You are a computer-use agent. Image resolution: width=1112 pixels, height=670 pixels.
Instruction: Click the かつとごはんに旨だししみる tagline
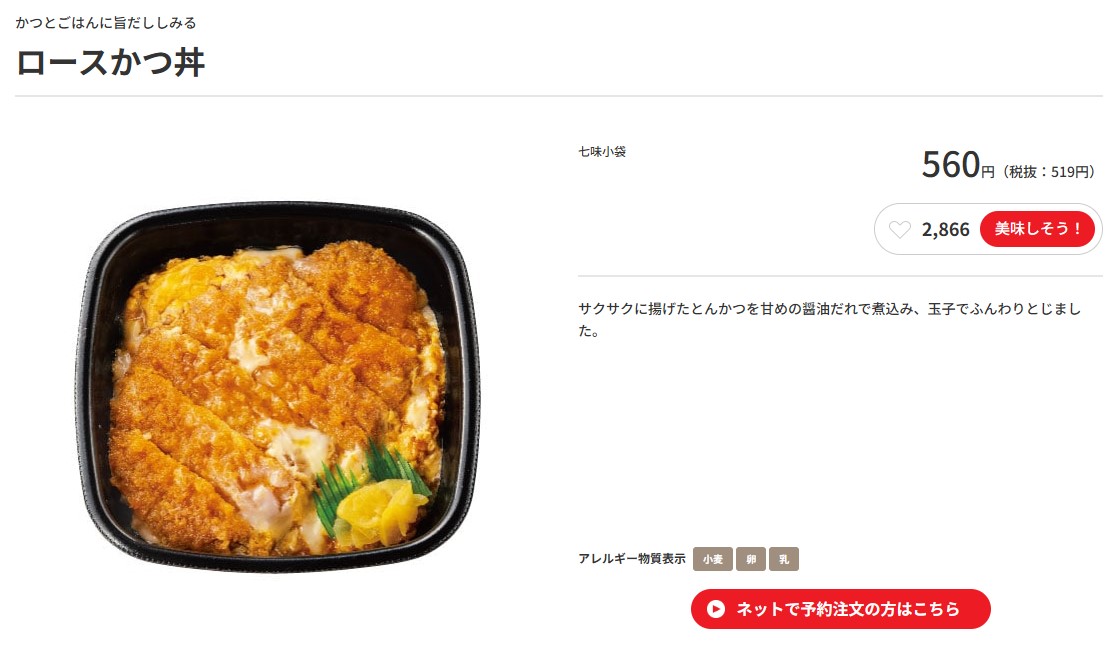tap(106, 23)
